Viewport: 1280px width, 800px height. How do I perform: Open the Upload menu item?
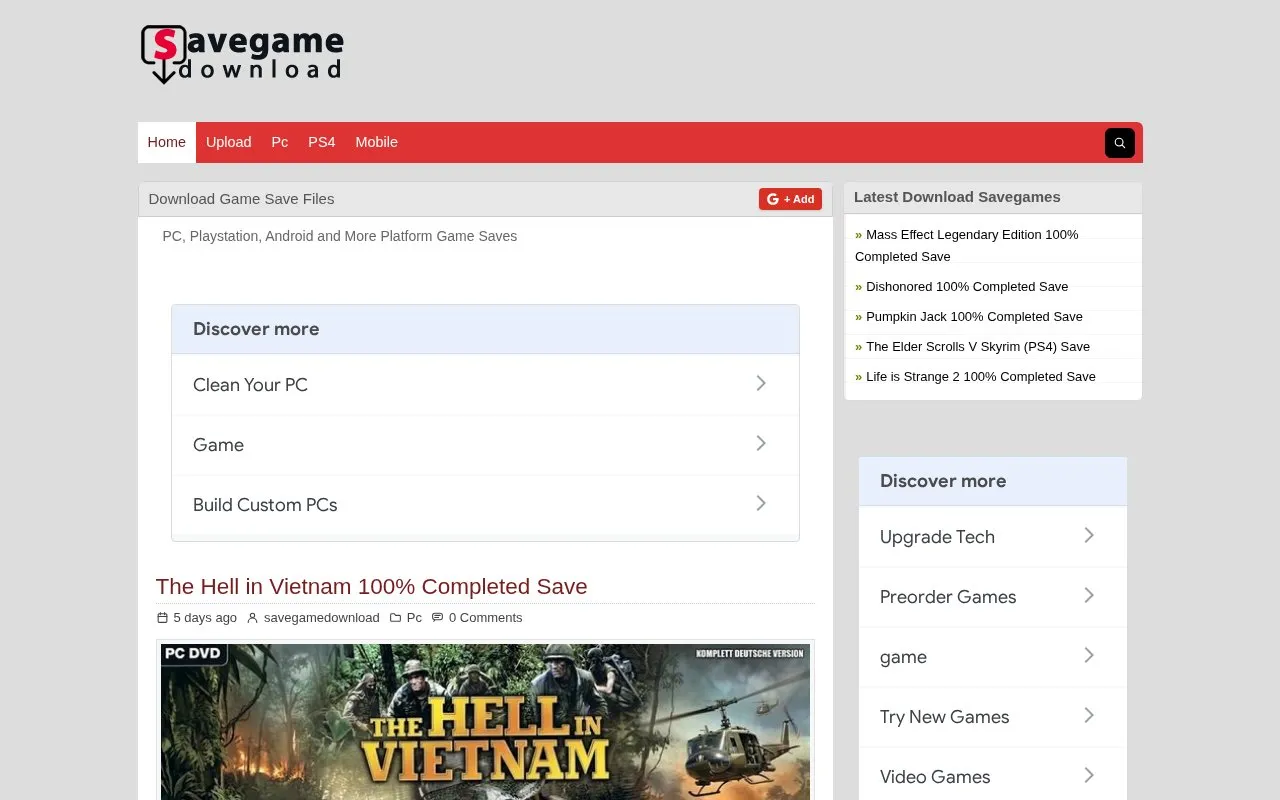[x=229, y=142]
